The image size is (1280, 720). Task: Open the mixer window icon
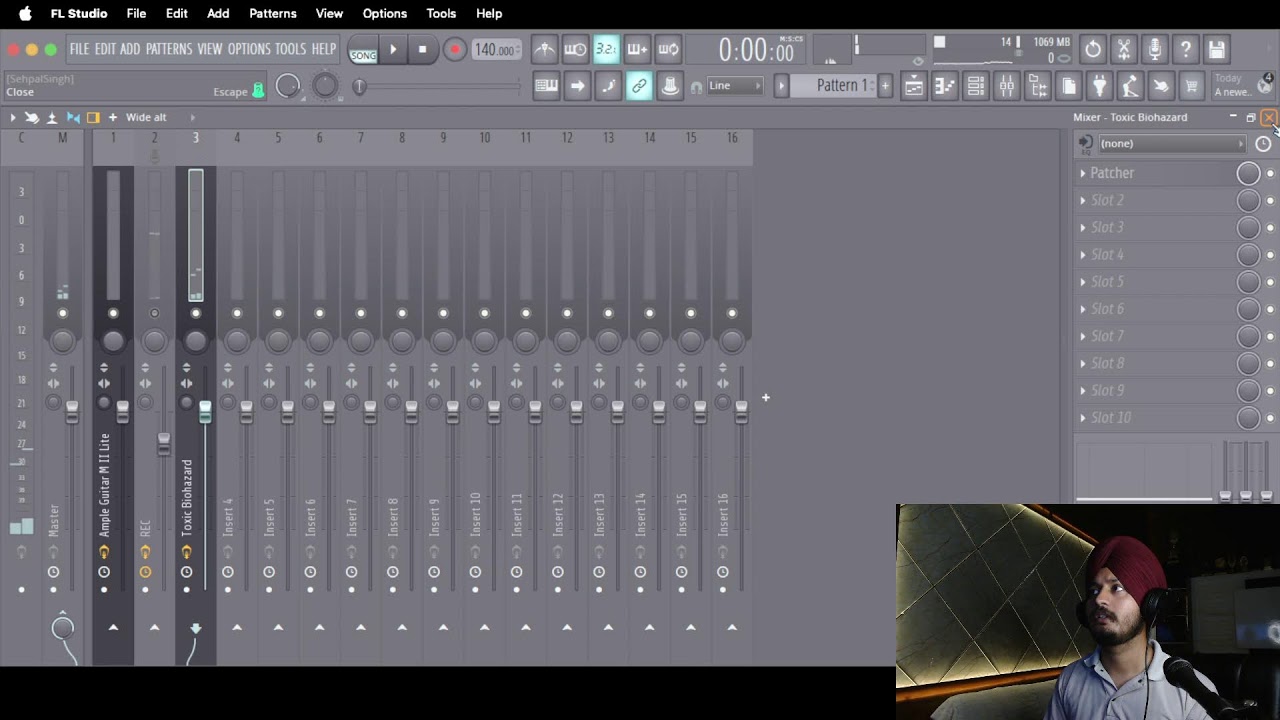click(x=1006, y=86)
